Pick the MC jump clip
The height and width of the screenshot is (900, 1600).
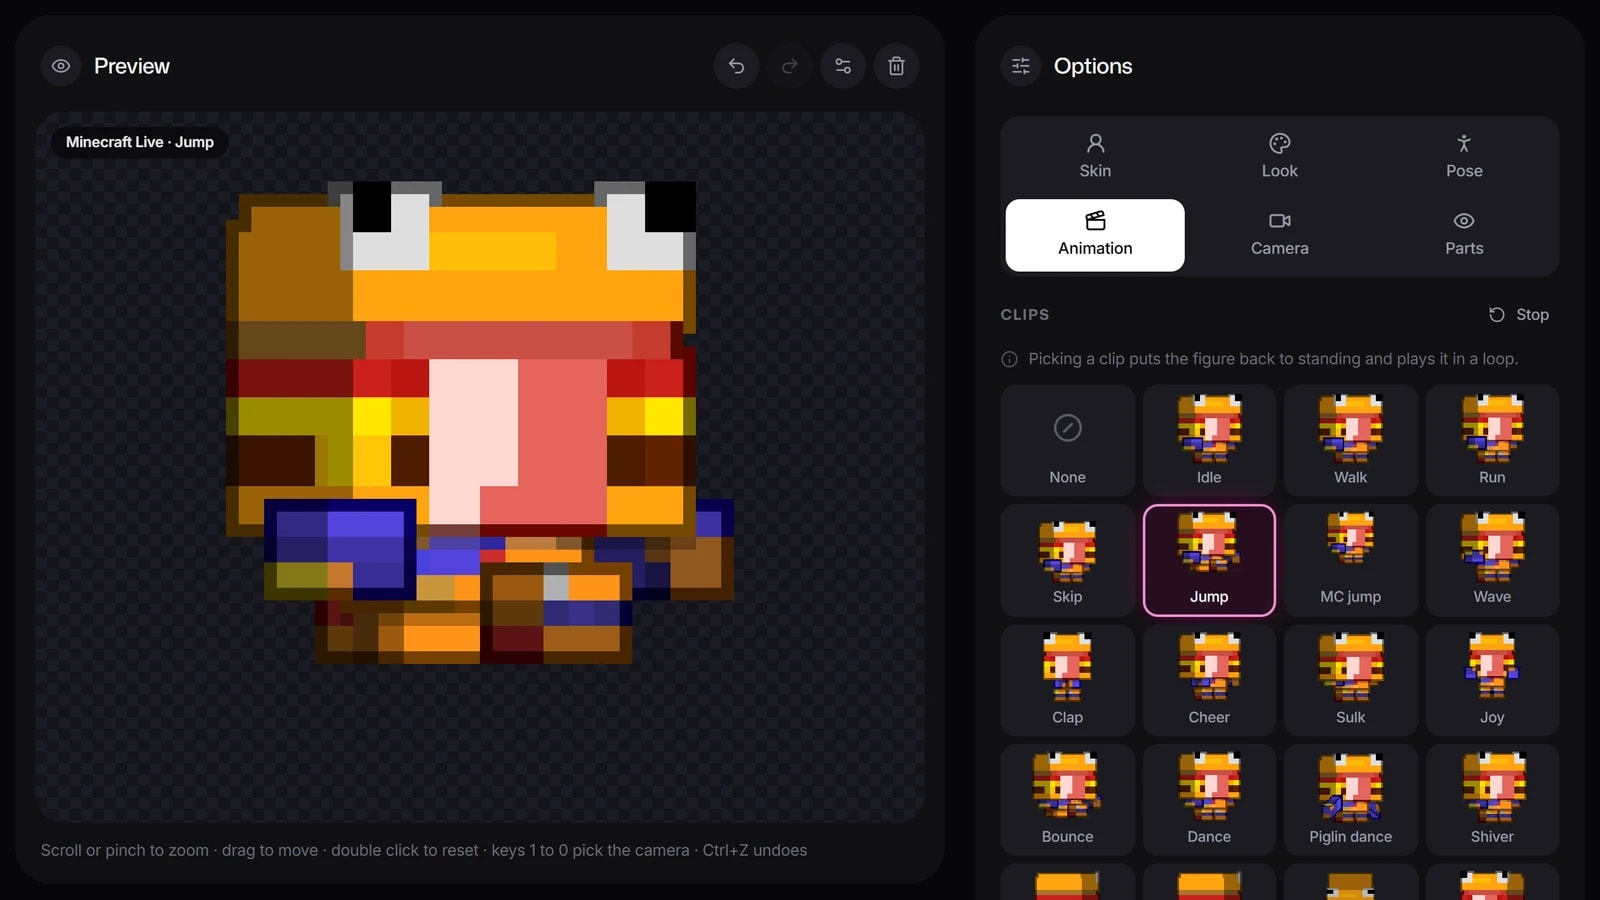(x=1351, y=560)
